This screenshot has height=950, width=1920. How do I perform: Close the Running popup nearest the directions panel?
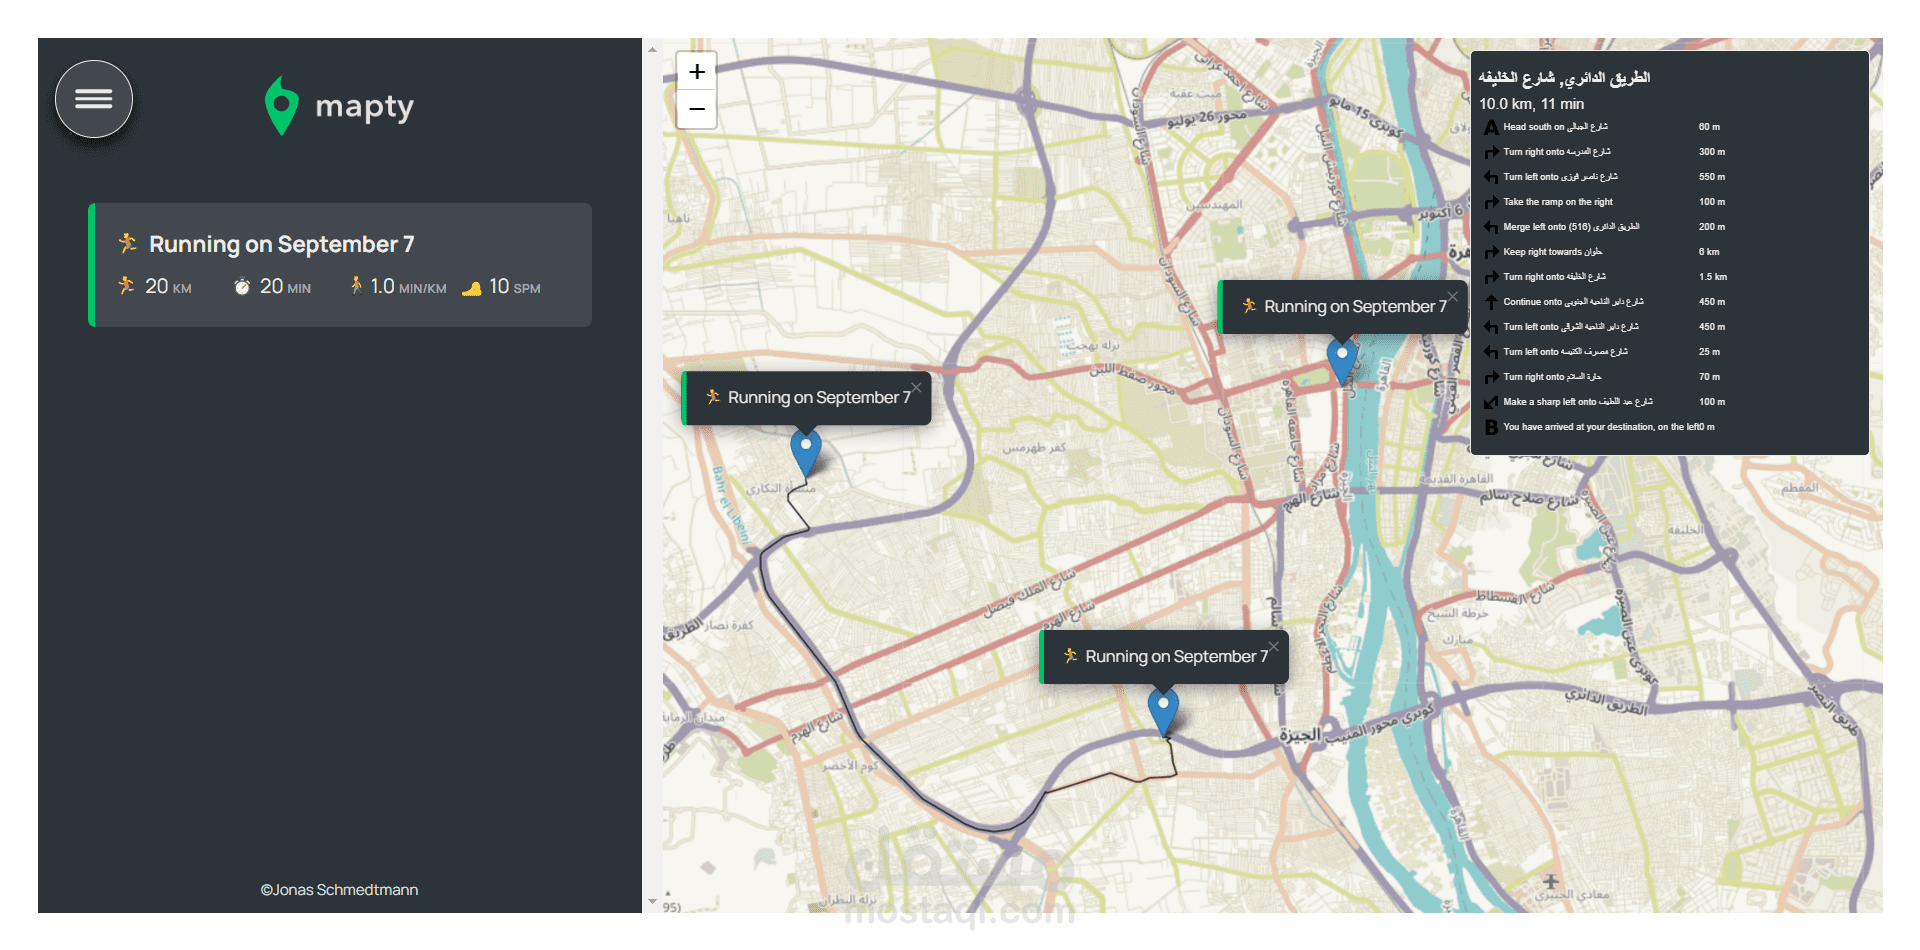click(1452, 296)
